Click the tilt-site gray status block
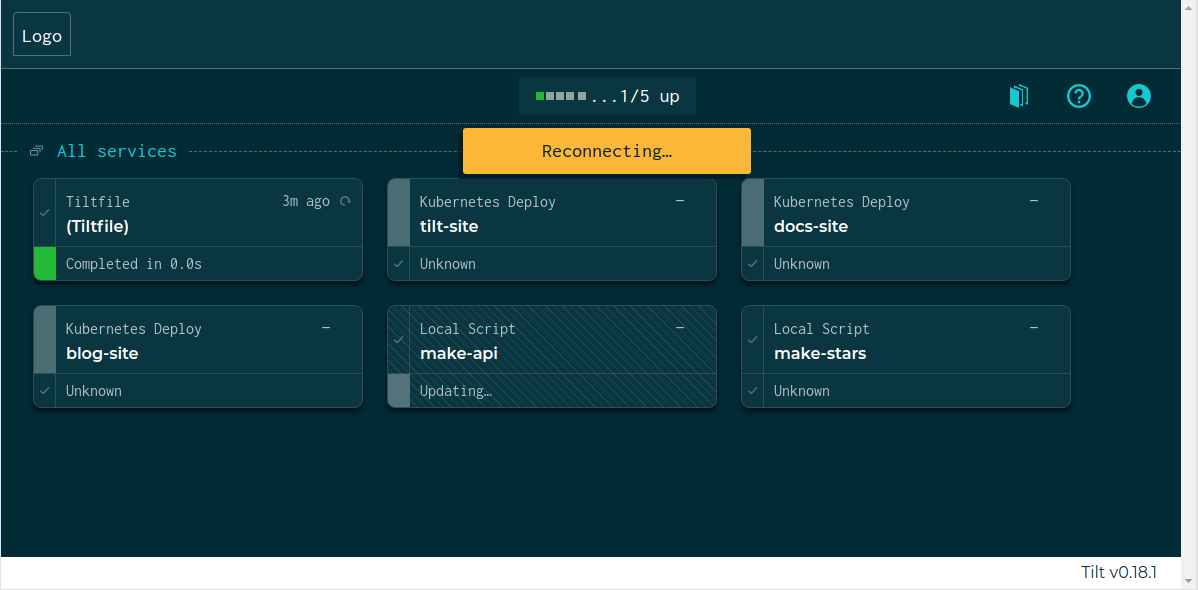The width and height of the screenshot is (1198, 590). pyautogui.click(x=399, y=212)
